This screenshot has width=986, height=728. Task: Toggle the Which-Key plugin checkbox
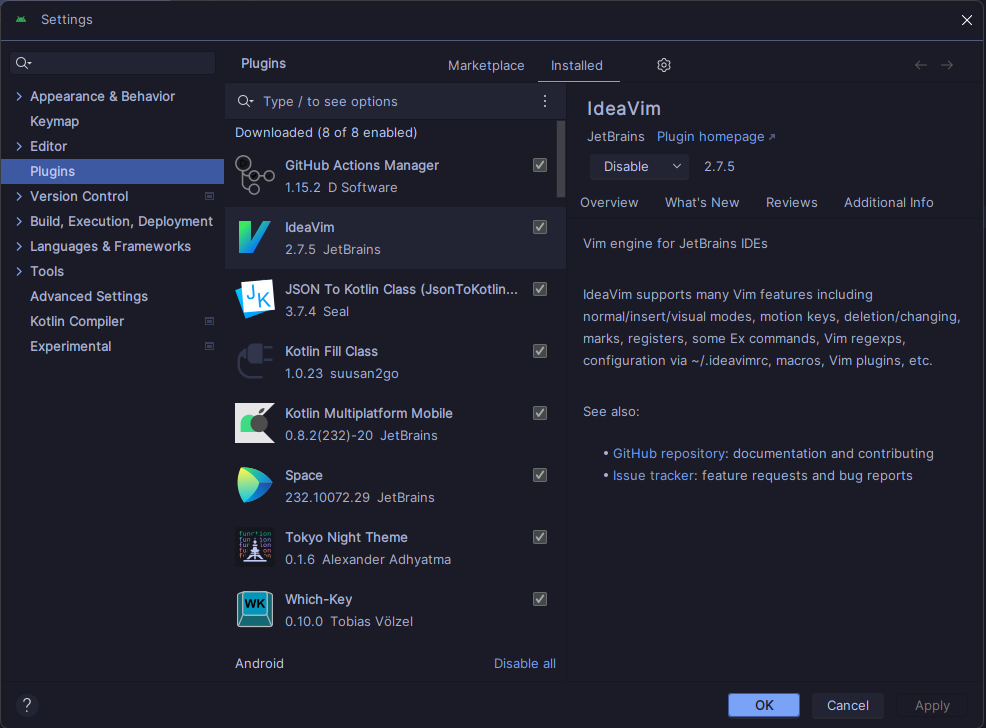pos(539,599)
